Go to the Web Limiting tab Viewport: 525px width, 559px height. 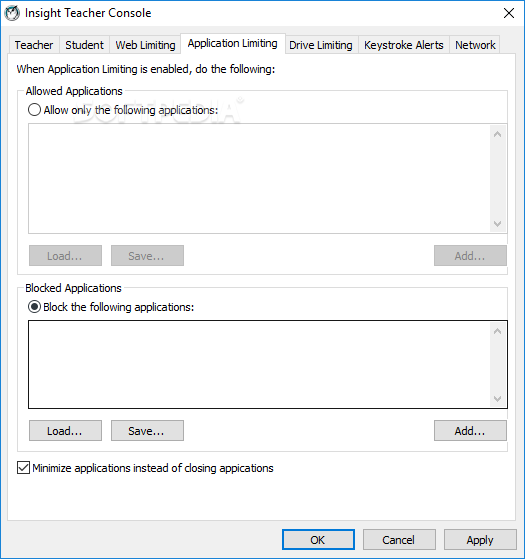pos(145,45)
